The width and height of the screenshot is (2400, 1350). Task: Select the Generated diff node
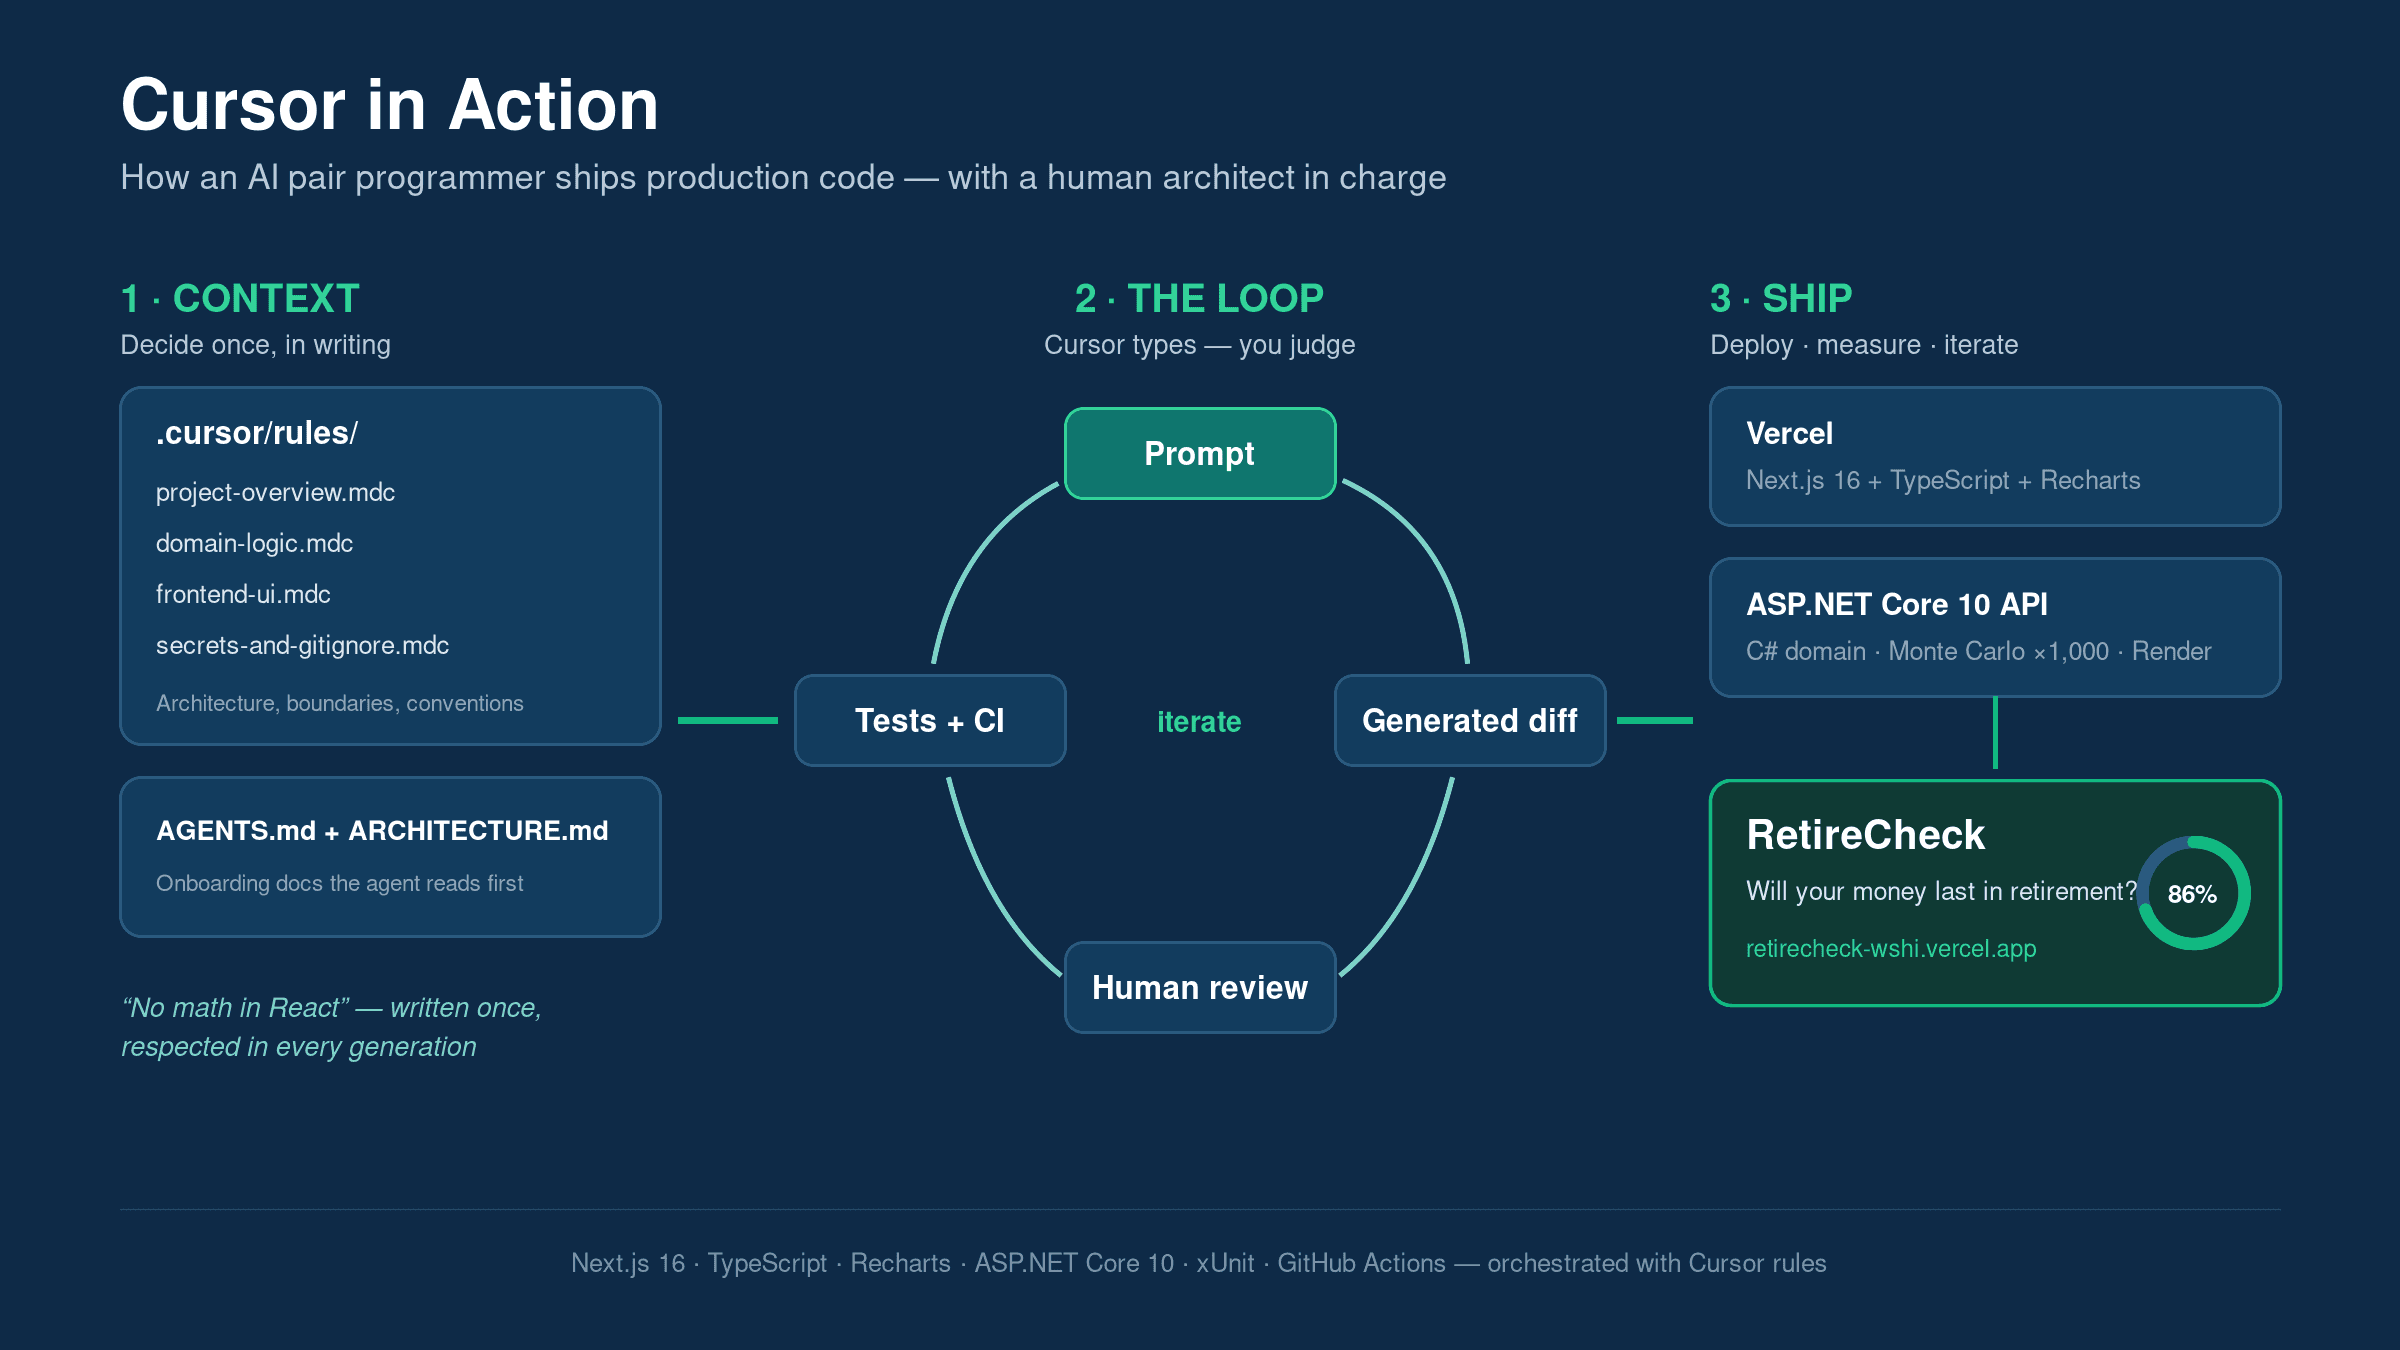[1470, 720]
